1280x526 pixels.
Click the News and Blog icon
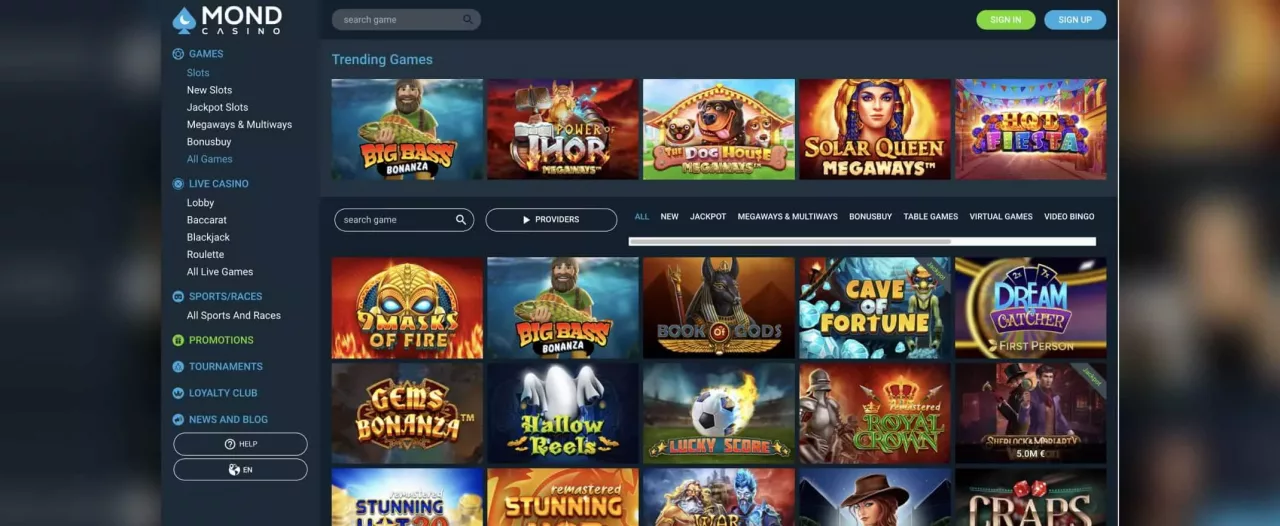pos(178,420)
